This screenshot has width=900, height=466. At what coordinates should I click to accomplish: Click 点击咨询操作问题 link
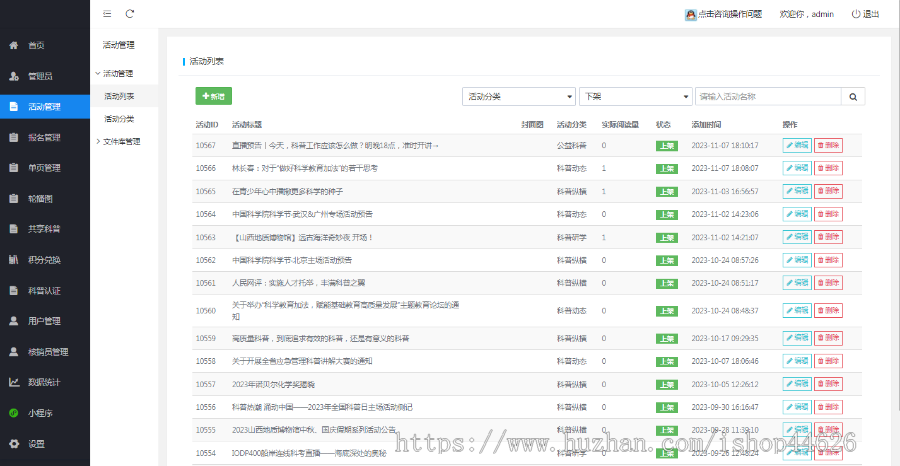click(730, 14)
